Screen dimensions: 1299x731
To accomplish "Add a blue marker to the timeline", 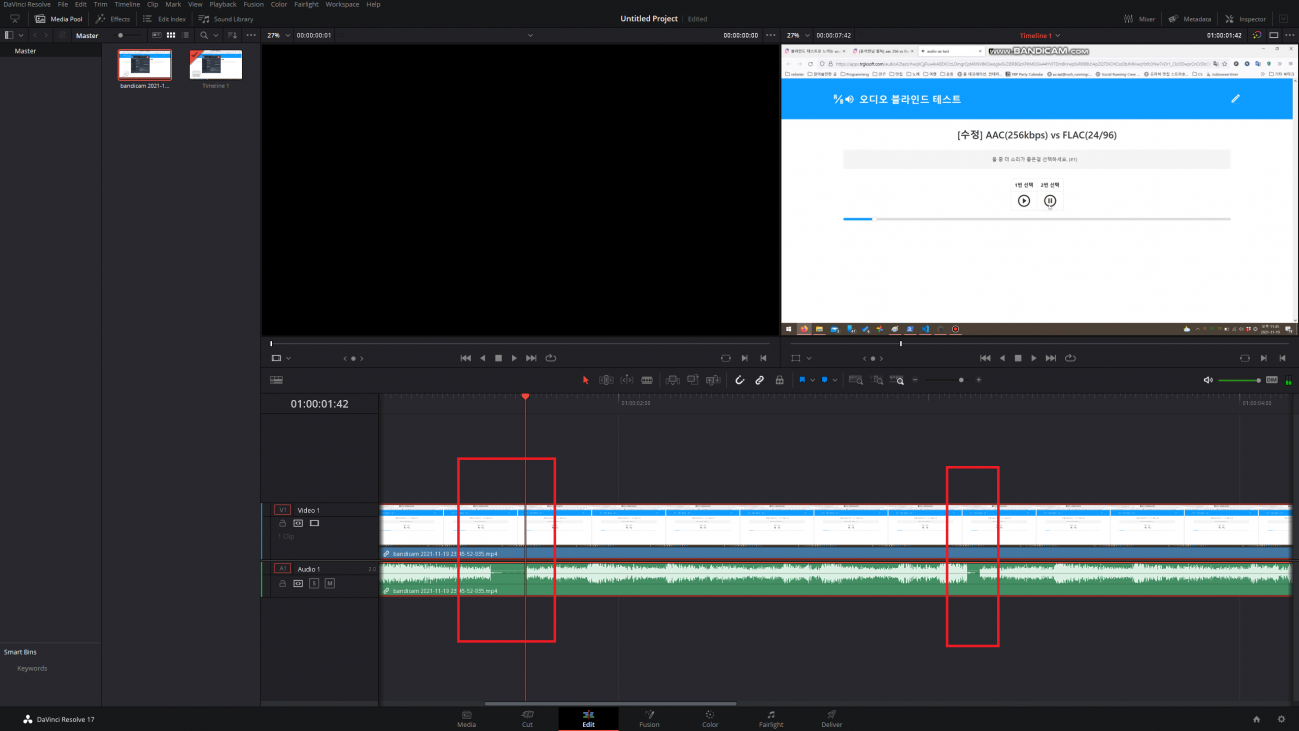I will click(x=825, y=380).
